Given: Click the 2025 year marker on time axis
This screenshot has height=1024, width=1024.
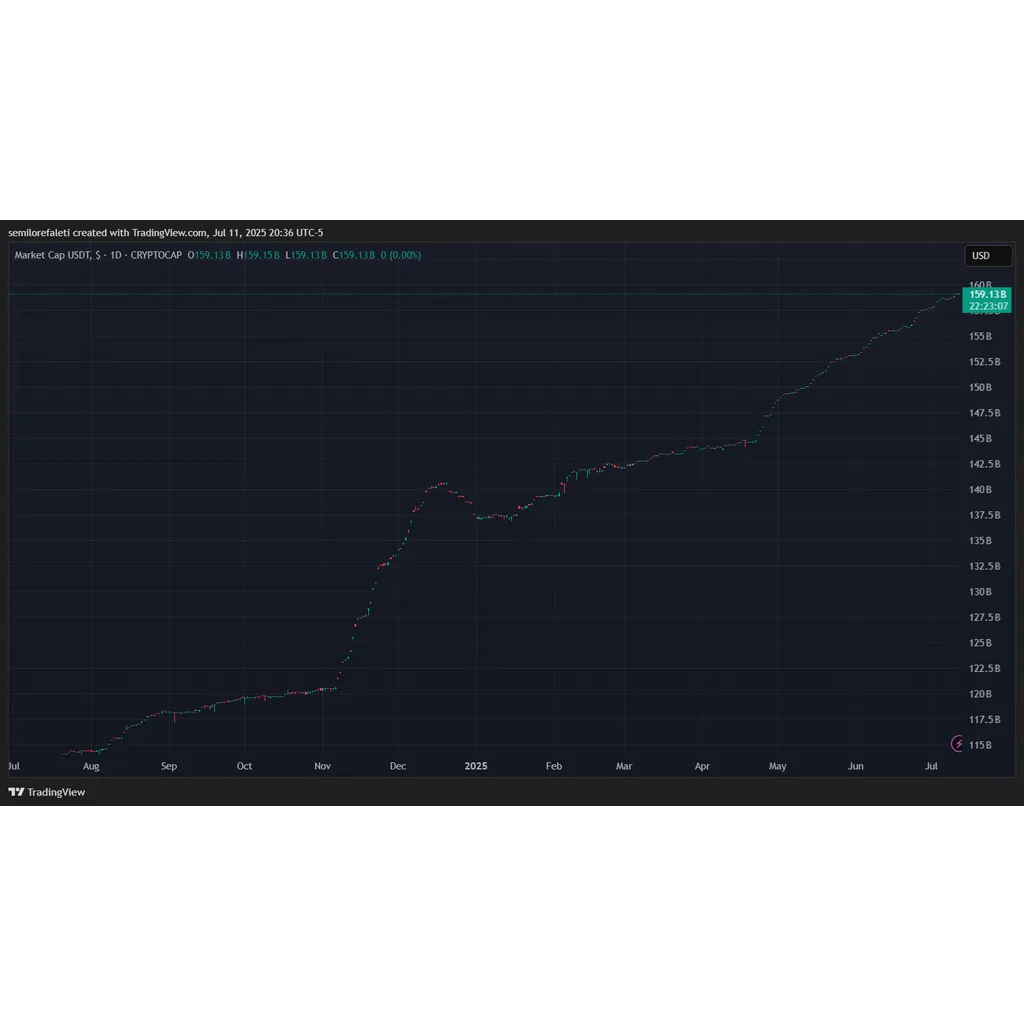Looking at the screenshot, I should tap(475, 766).
